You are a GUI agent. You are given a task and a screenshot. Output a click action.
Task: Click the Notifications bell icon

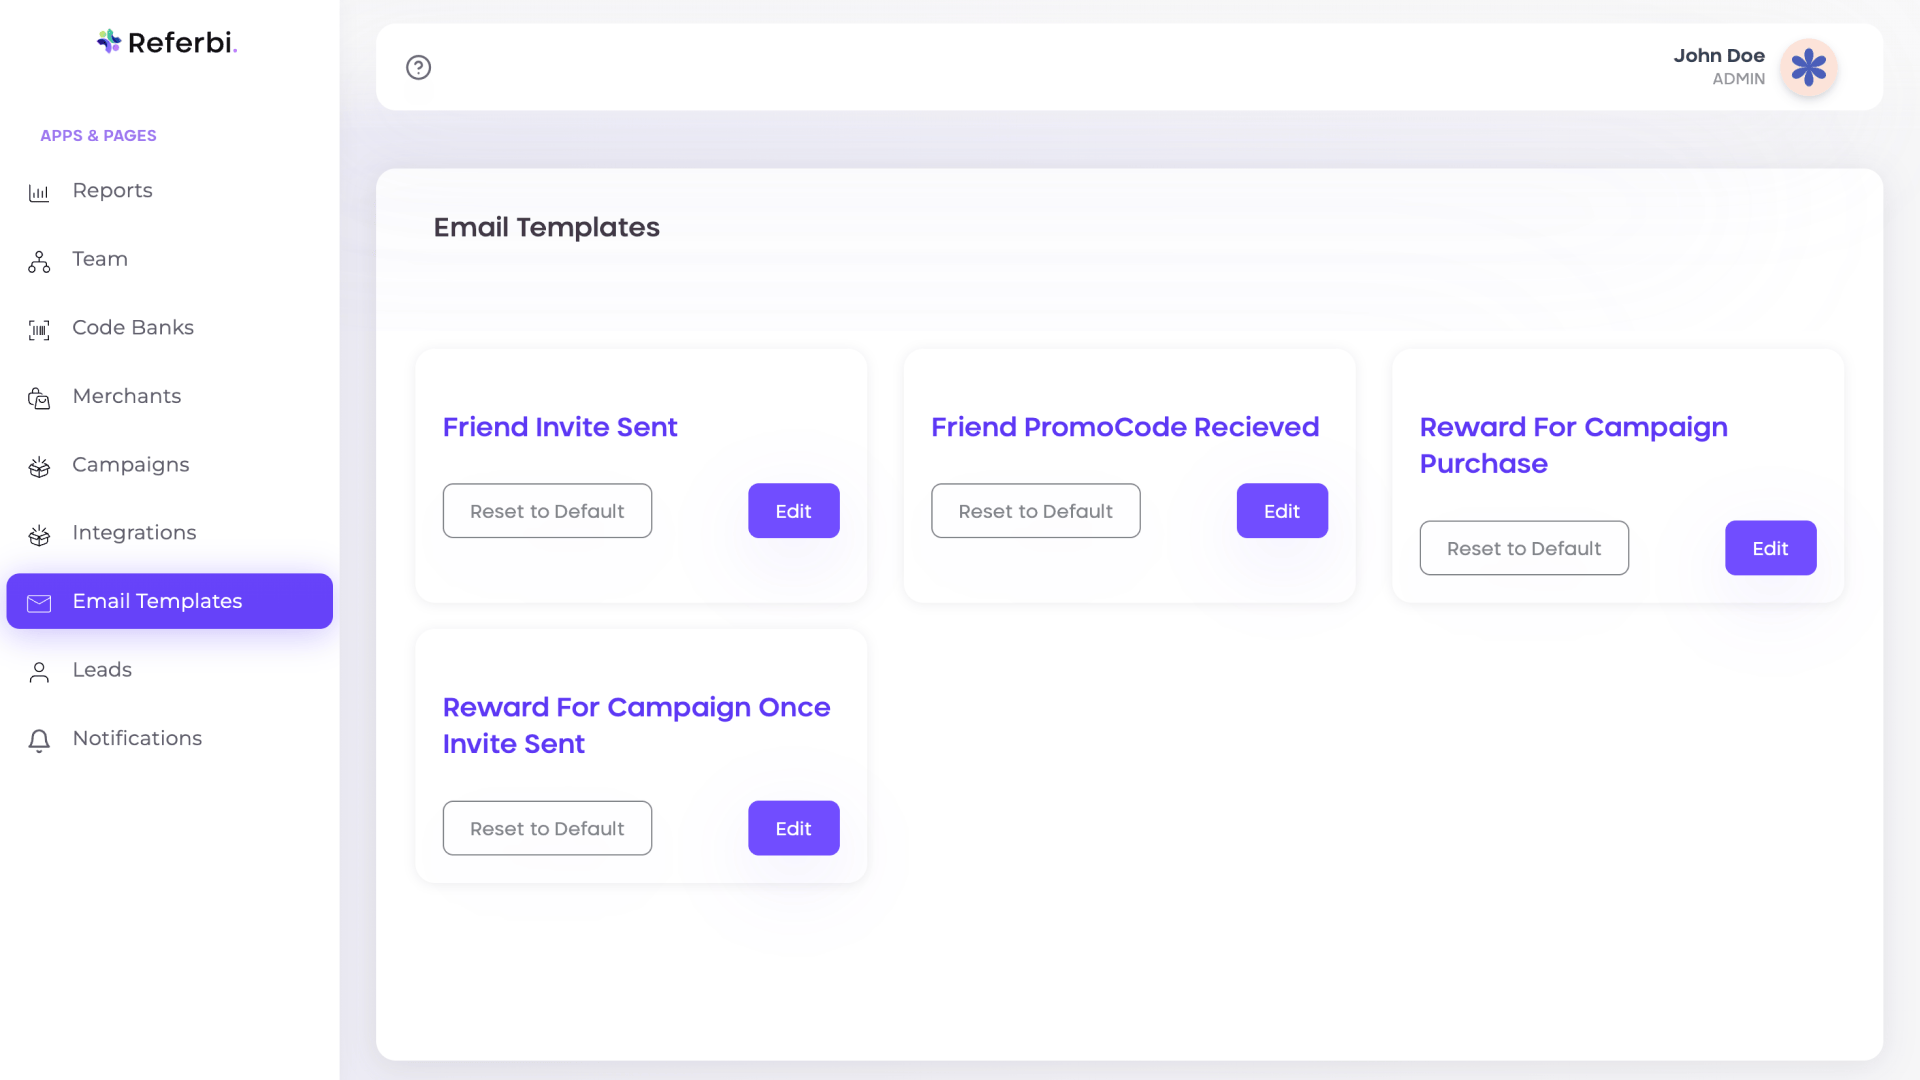coord(39,740)
